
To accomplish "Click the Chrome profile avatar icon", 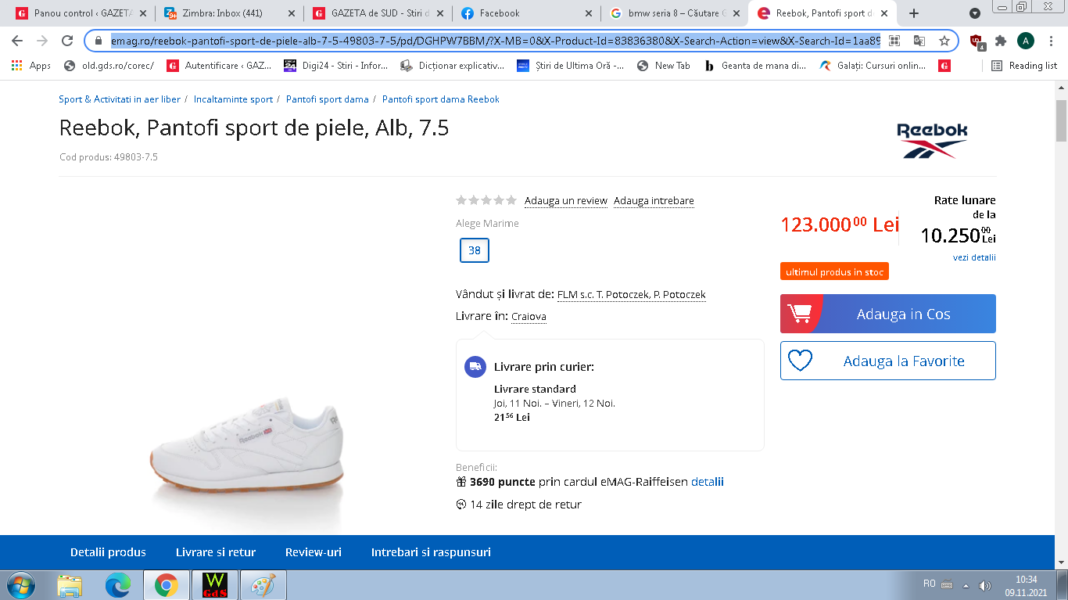I will (x=1024, y=43).
